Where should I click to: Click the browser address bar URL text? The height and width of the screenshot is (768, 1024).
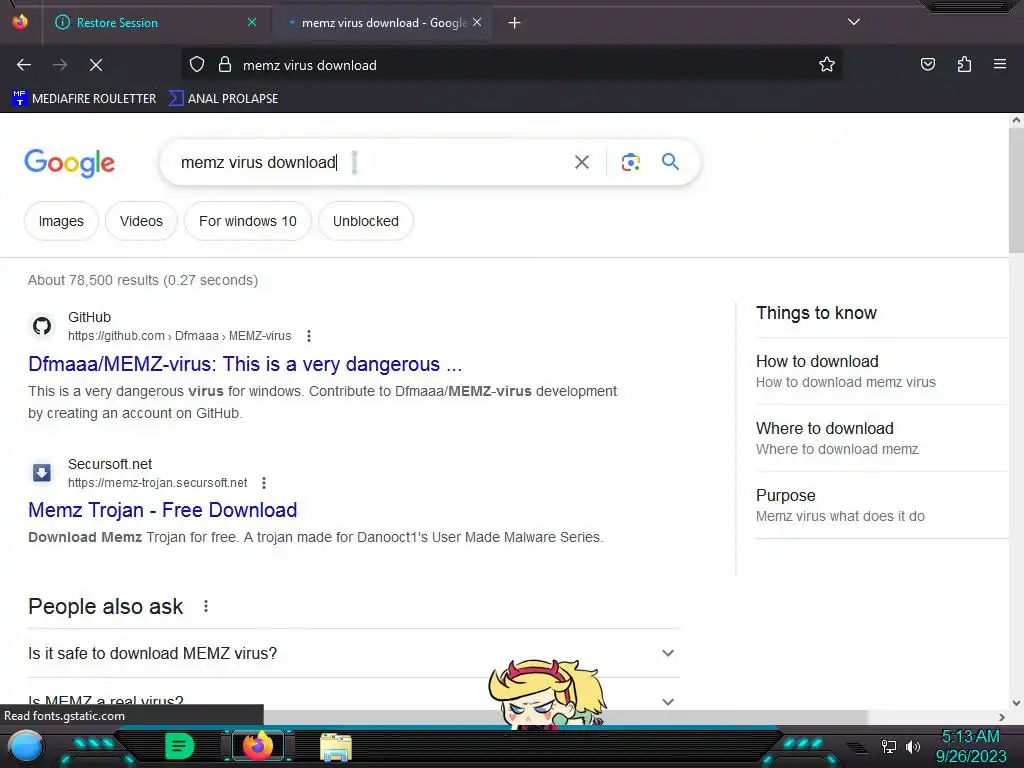(310, 65)
